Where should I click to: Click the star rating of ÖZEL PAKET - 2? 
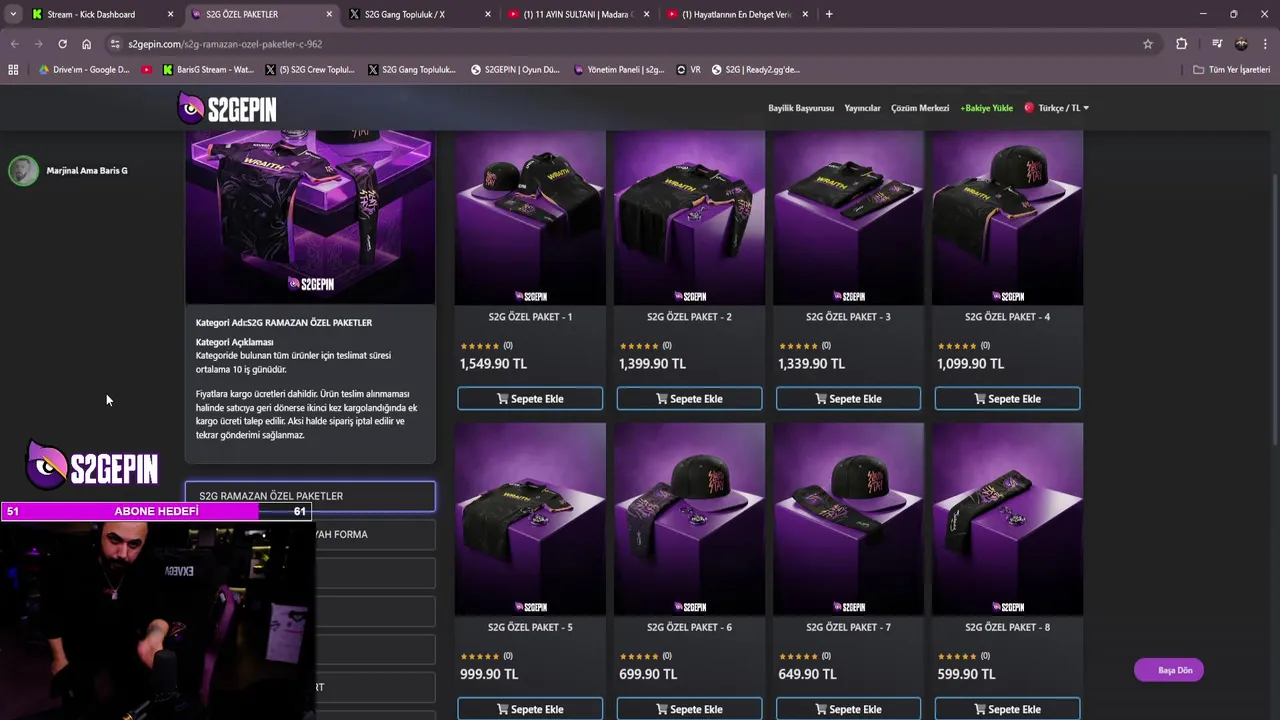pyautogui.click(x=639, y=346)
